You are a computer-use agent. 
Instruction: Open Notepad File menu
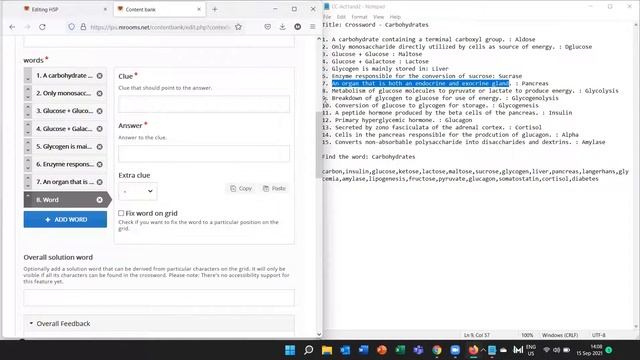click(327, 17)
